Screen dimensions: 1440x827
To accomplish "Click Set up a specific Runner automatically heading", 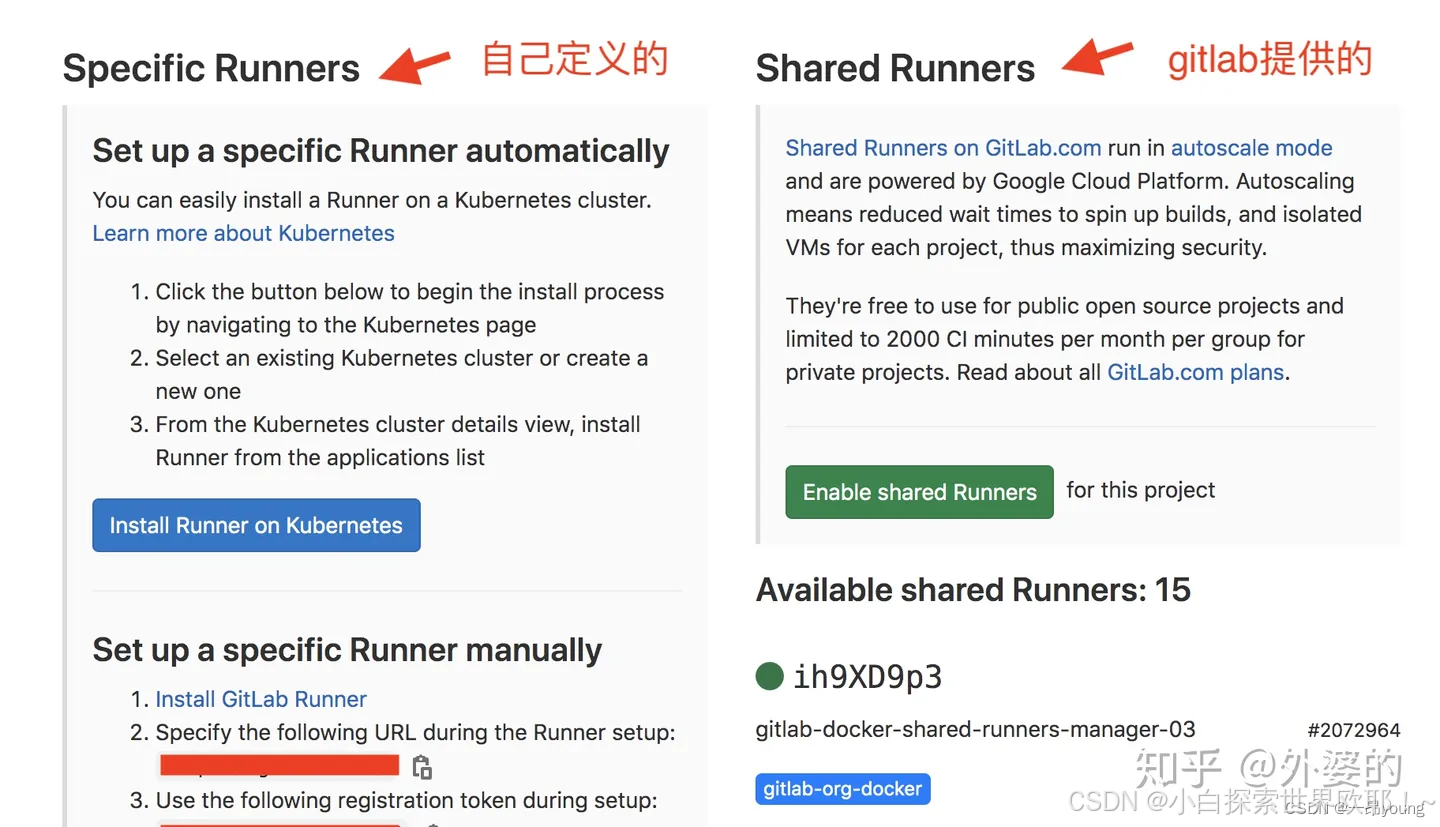I will (x=381, y=151).
